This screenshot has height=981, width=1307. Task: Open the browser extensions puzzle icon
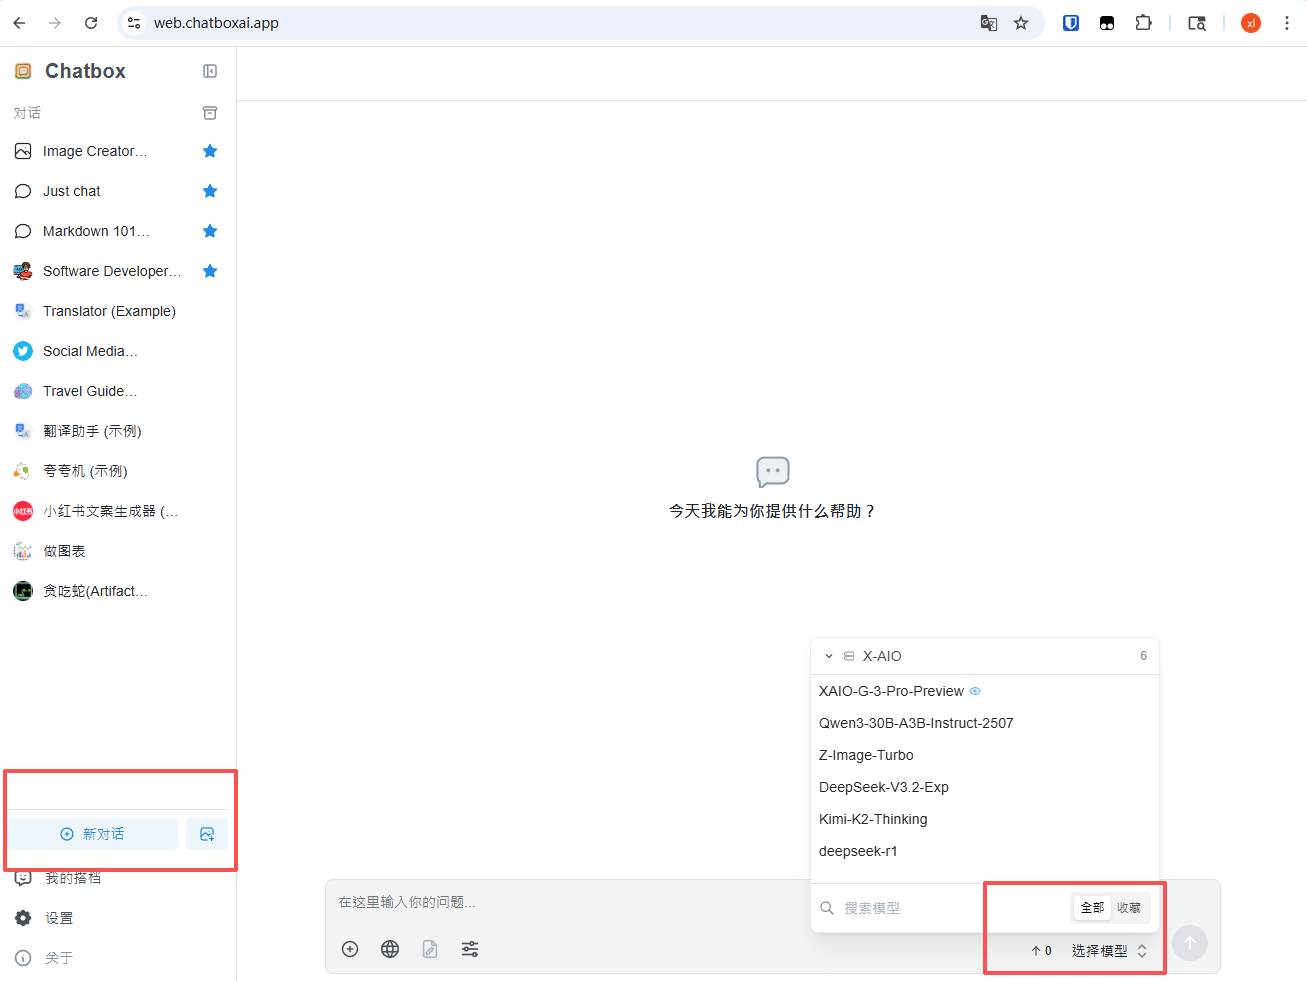tap(1143, 23)
